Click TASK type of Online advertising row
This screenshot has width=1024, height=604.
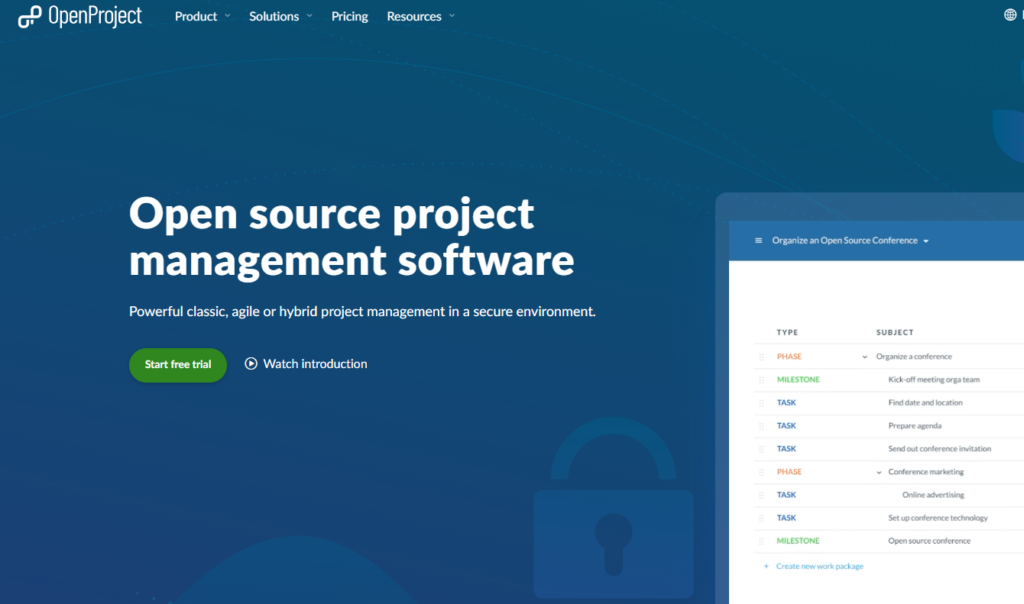[x=786, y=495]
